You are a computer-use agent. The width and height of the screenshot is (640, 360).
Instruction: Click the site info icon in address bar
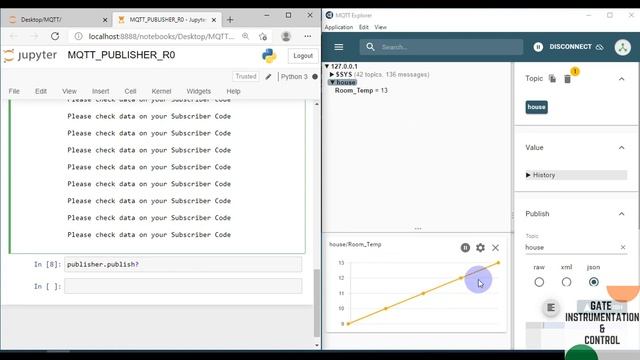[x=78, y=36]
